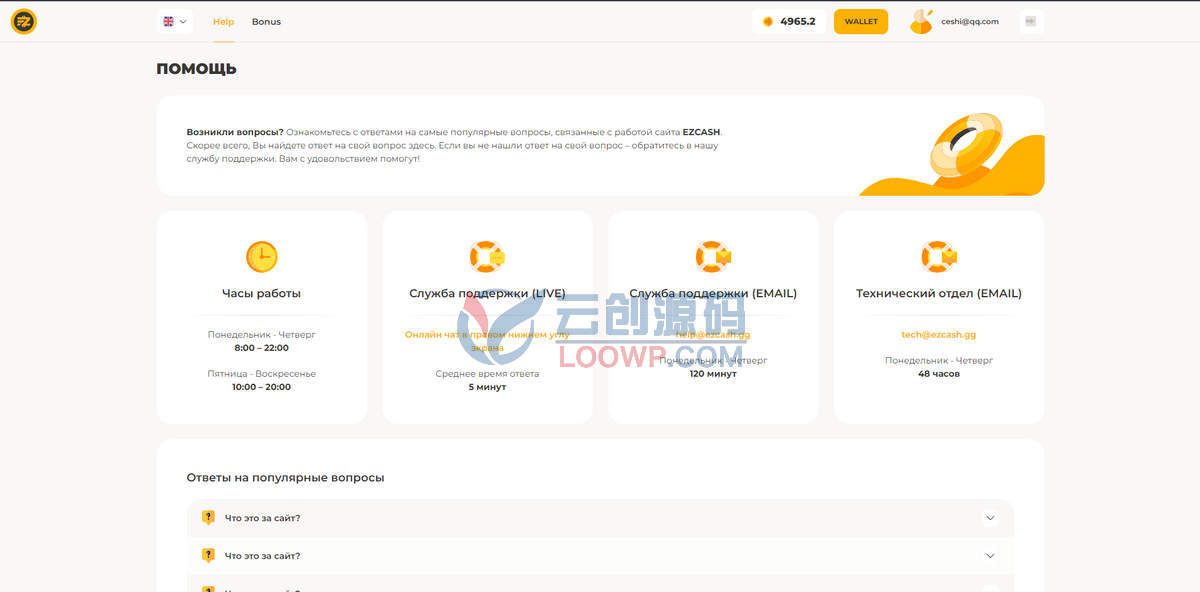1200x592 pixels.
Task: Click the ПОМОЩЬ page heading
Action: 196,69
